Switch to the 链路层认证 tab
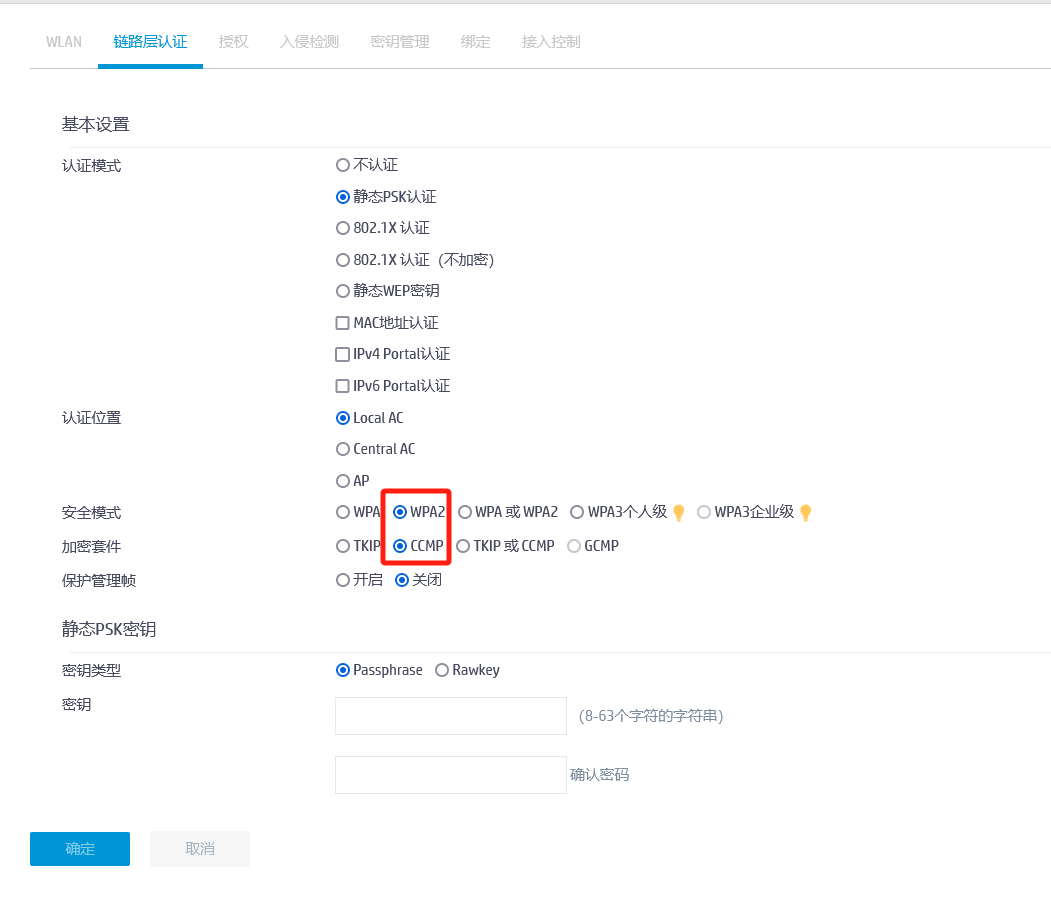 pos(150,42)
